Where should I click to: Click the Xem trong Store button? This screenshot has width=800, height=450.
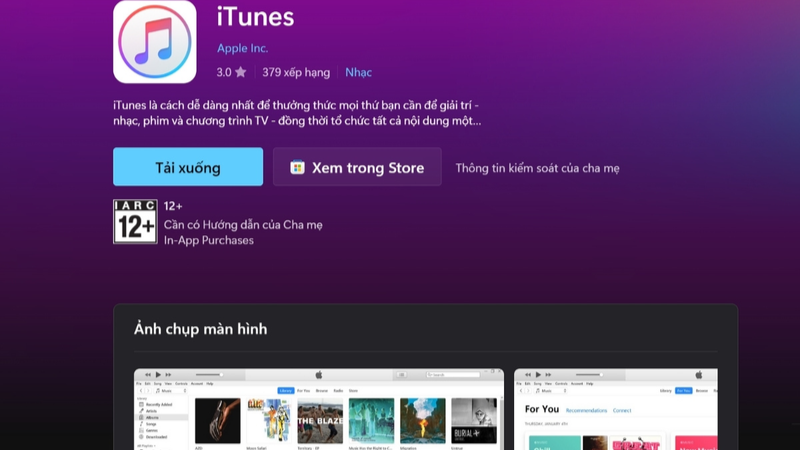tap(357, 167)
